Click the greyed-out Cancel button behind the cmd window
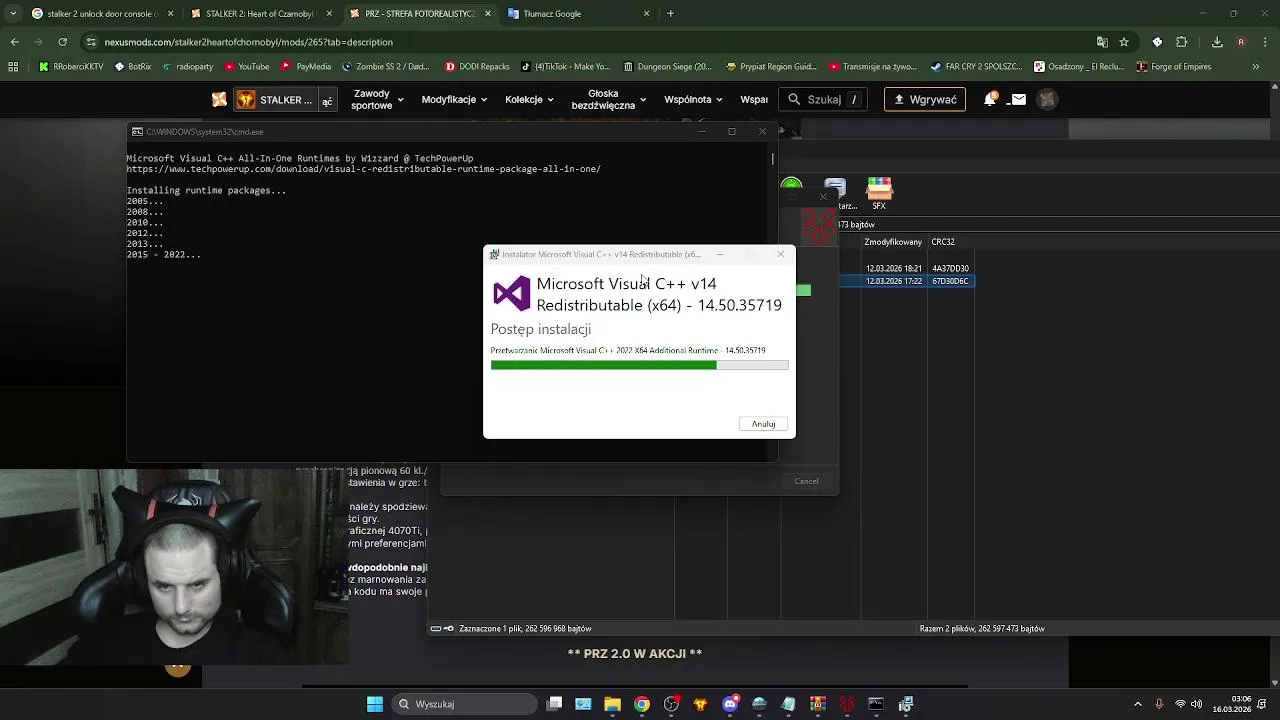This screenshot has height=720, width=1280. 806,481
